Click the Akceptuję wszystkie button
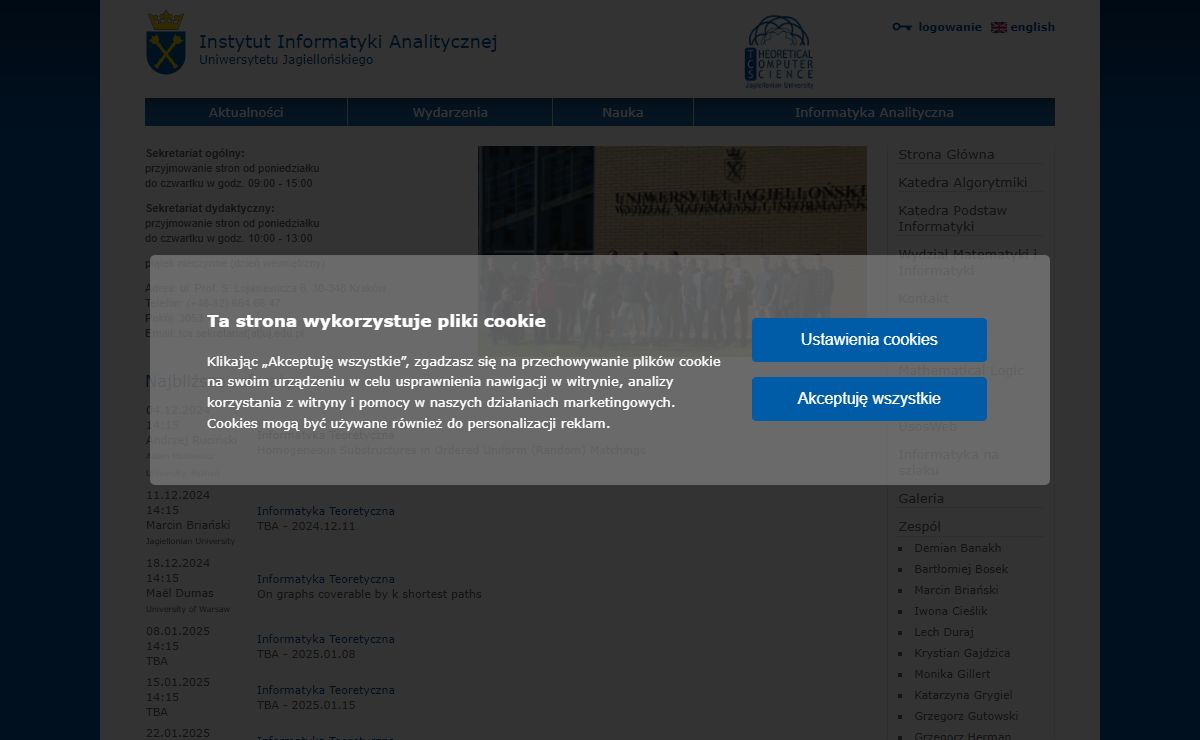 (869, 399)
